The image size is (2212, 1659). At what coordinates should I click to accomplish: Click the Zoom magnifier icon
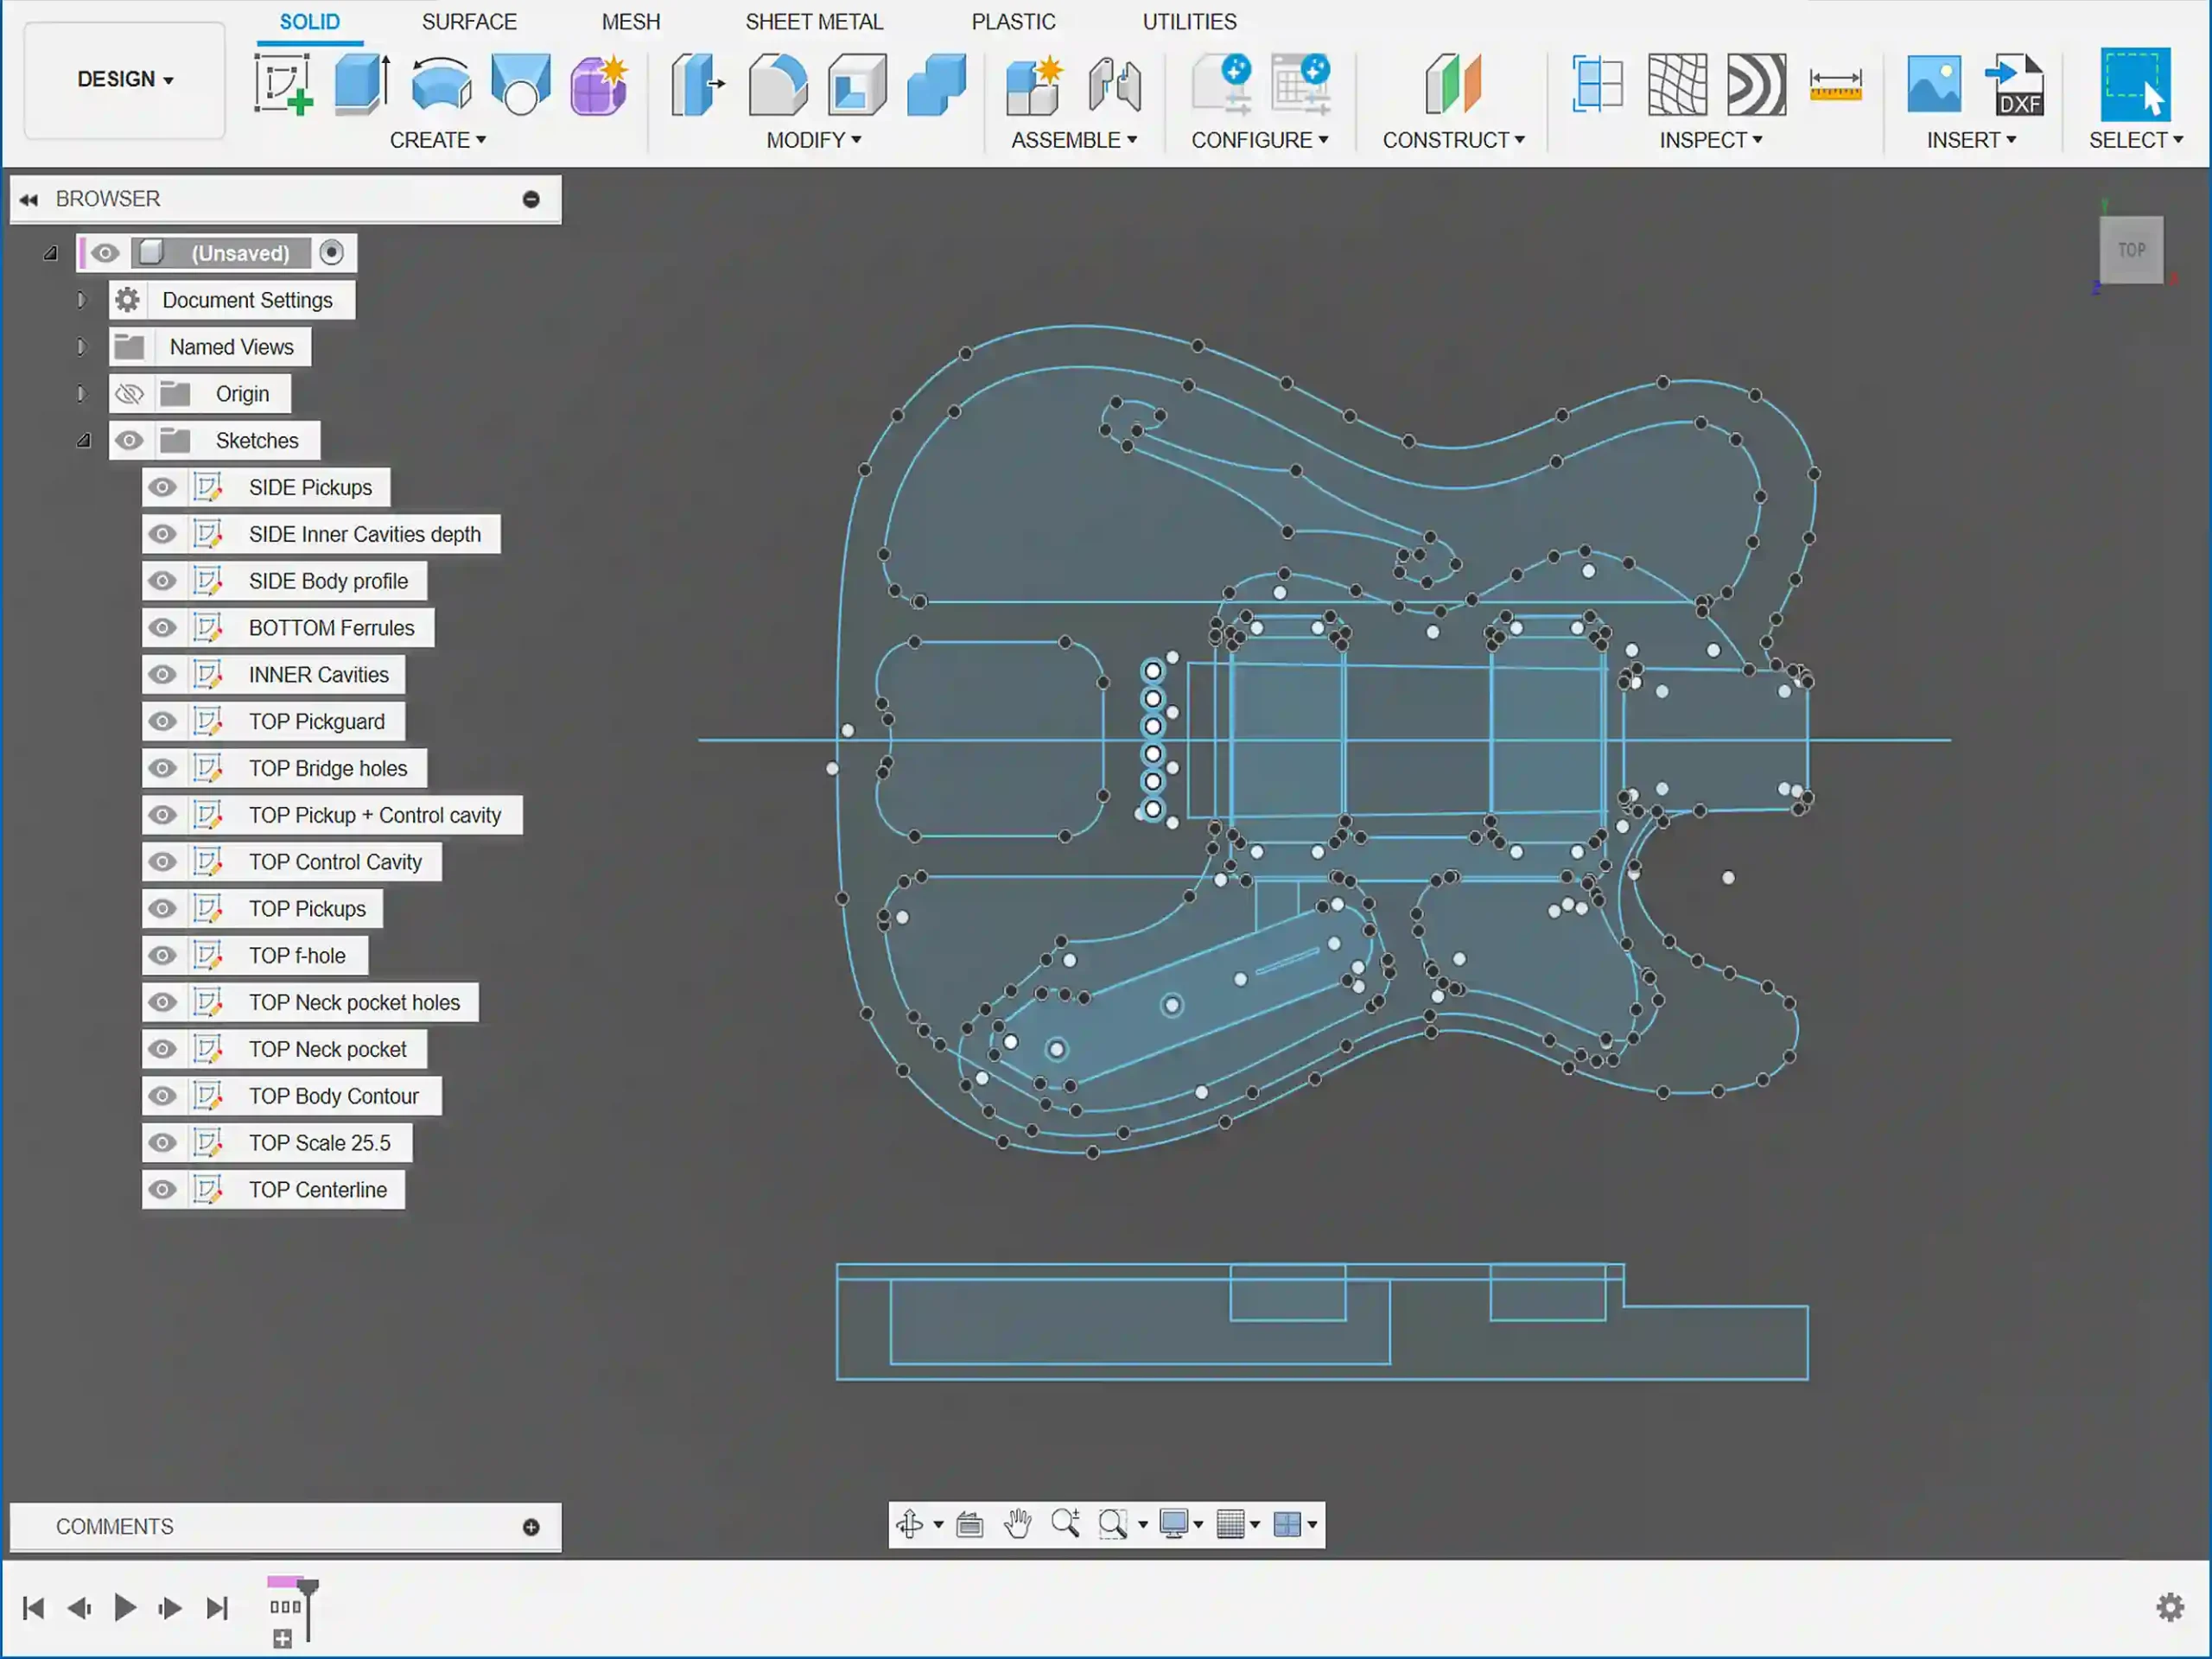point(1065,1524)
